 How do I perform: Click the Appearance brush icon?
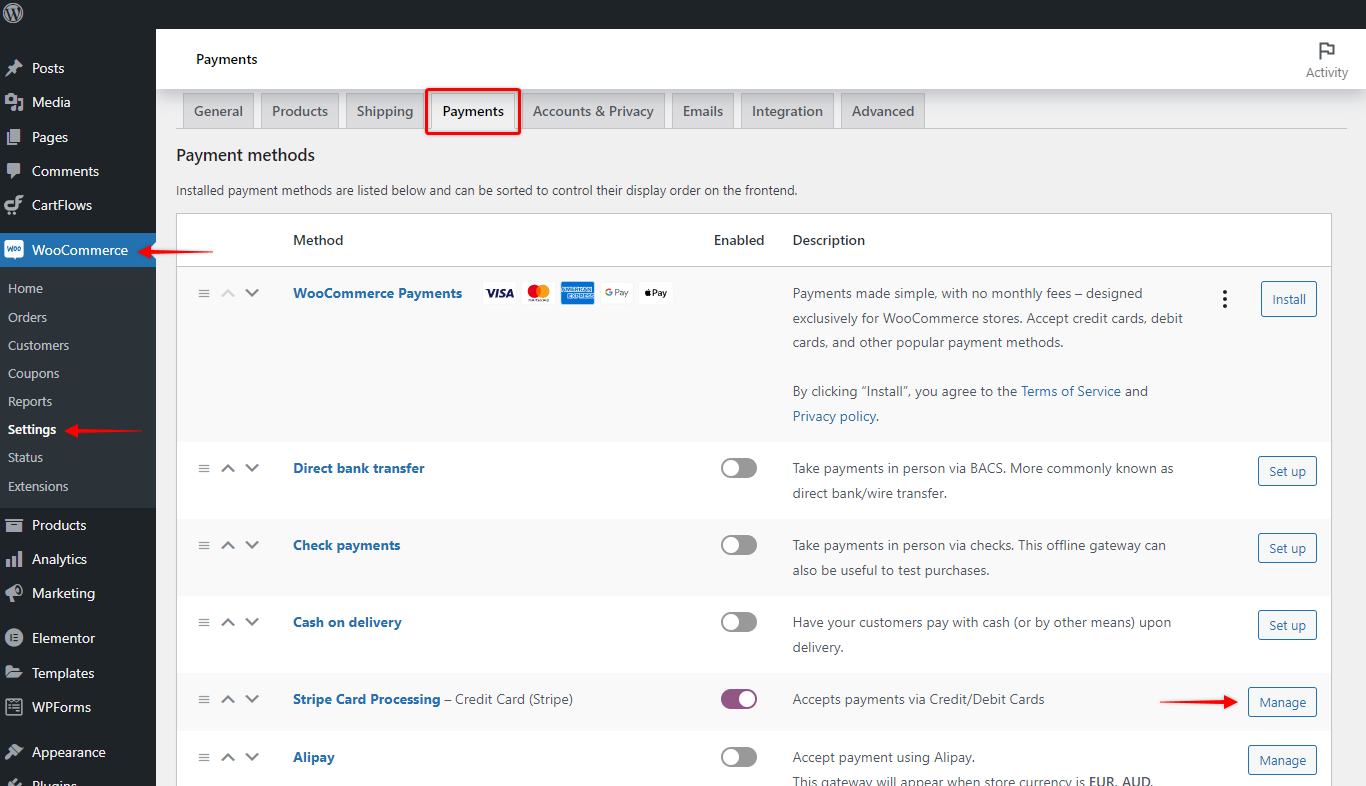click(x=14, y=752)
